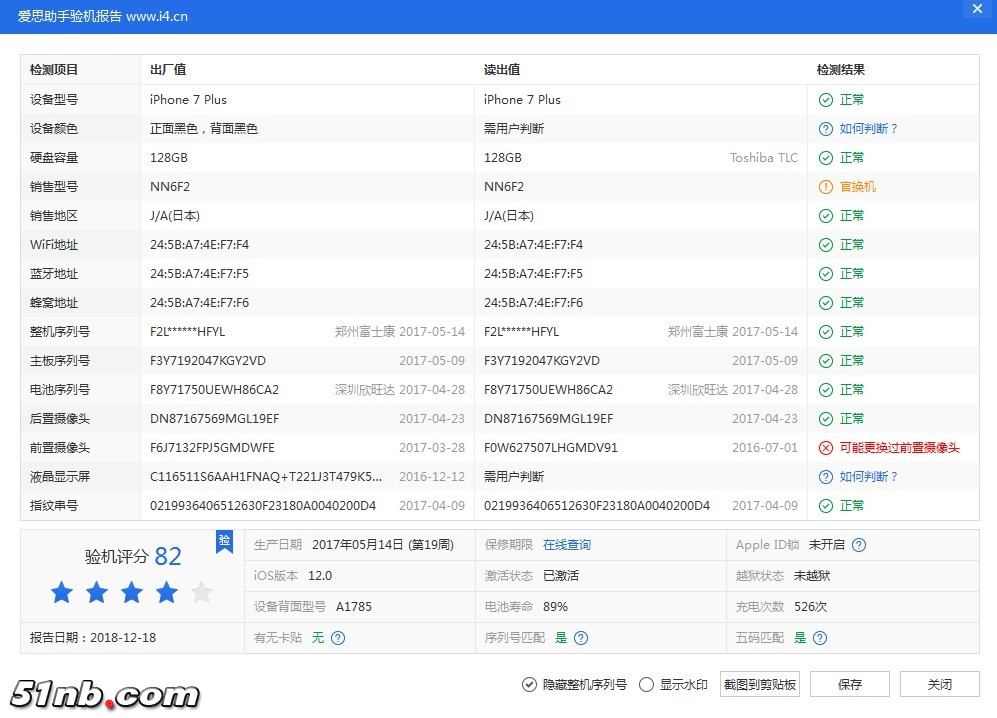Click help icon beside 五码匹配
The image size is (997, 718).
820,638
